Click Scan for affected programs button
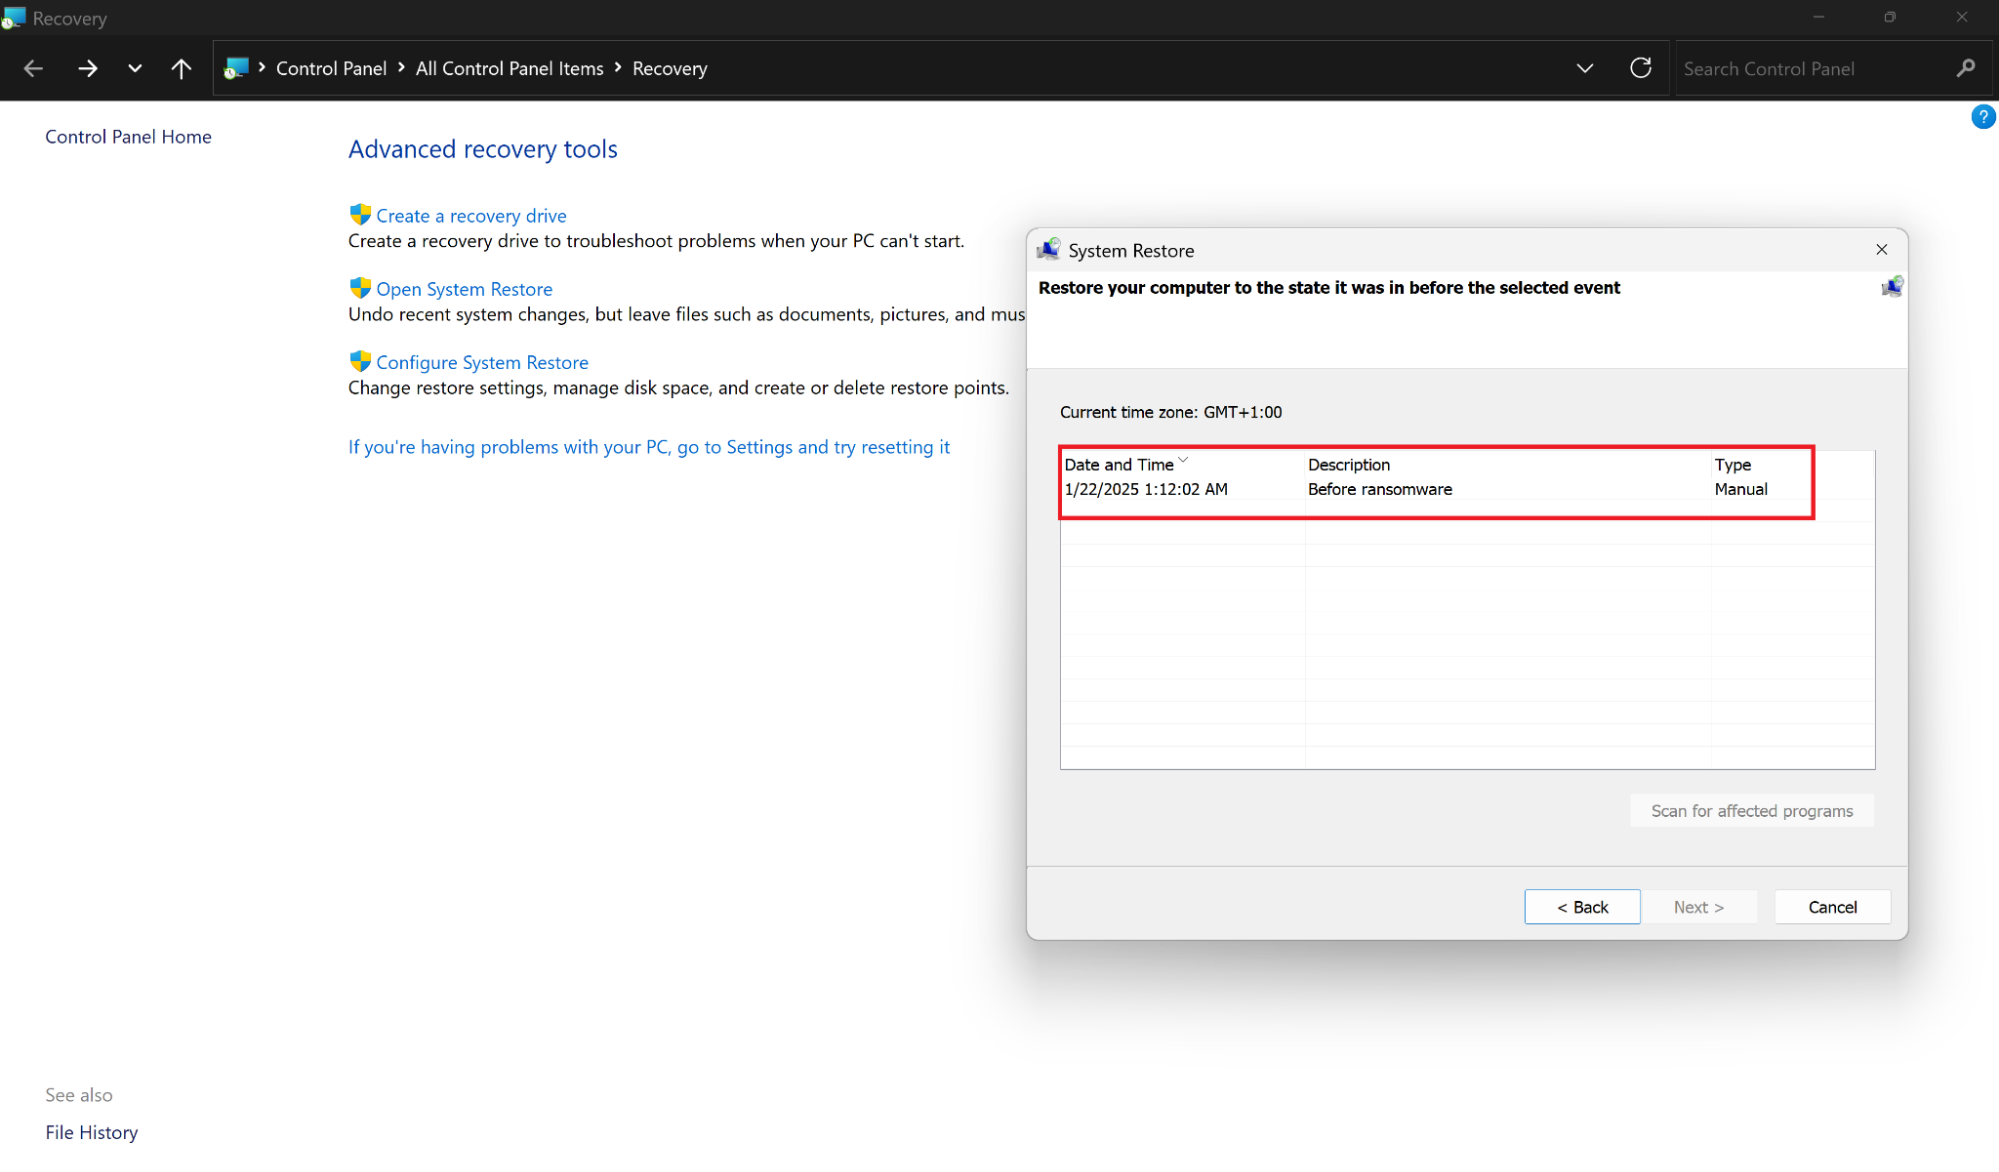The image size is (1999, 1172). point(1752,811)
